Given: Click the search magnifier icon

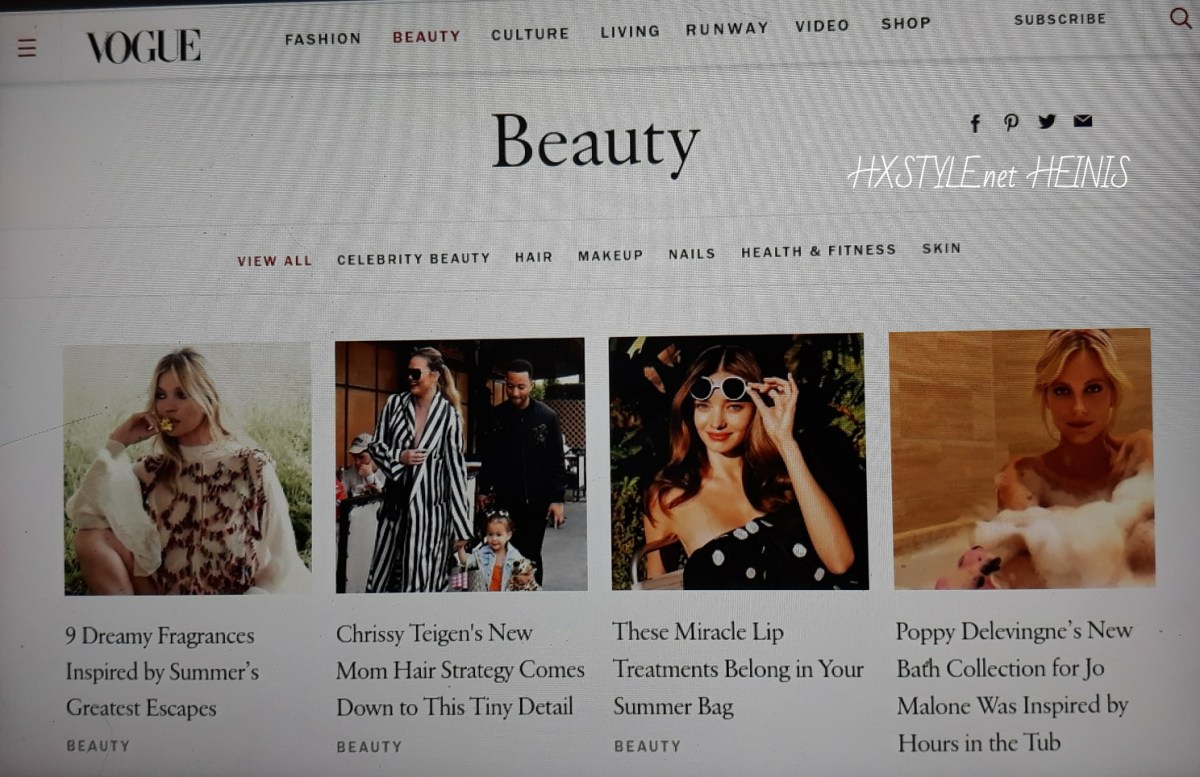Looking at the screenshot, I should coord(1180,18).
